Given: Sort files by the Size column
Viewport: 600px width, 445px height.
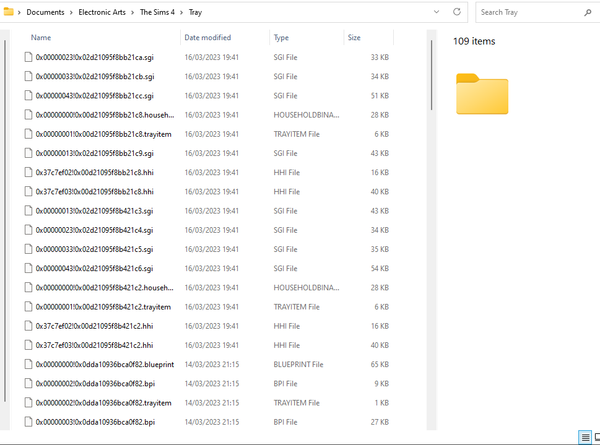Looking at the screenshot, I should (354, 37).
